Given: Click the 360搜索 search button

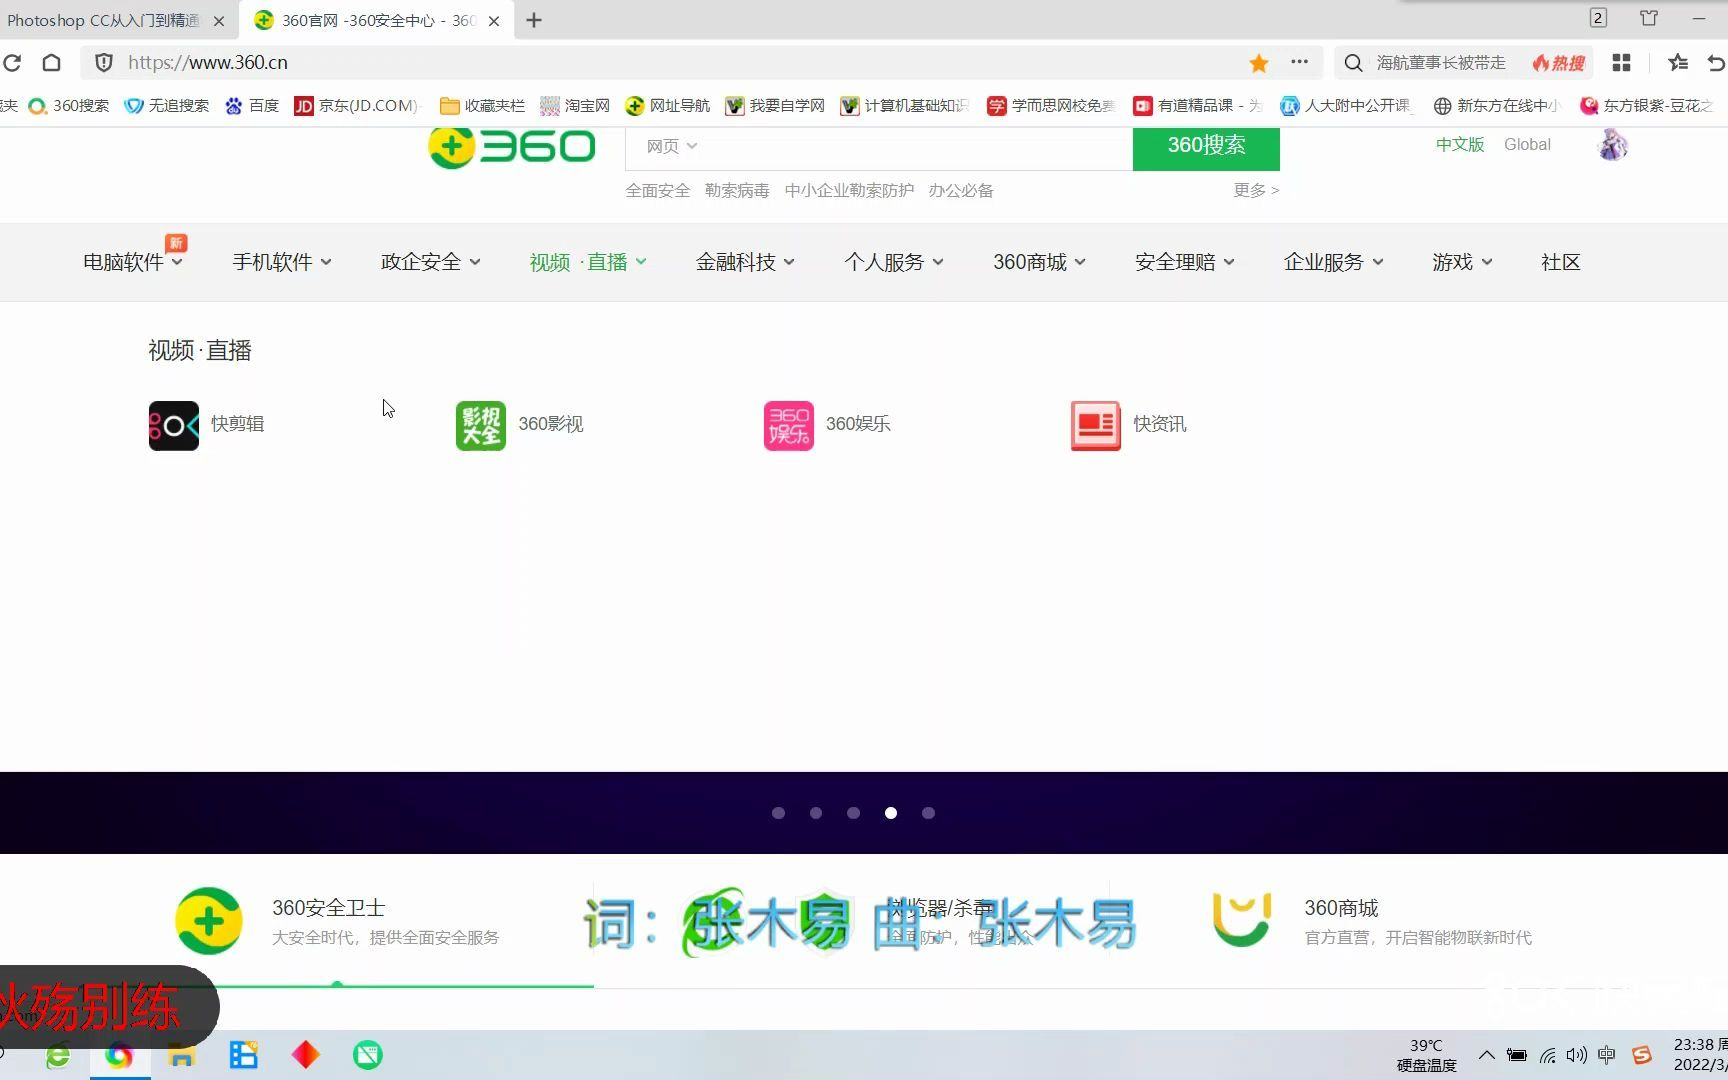Looking at the screenshot, I should coord(1205,146).
